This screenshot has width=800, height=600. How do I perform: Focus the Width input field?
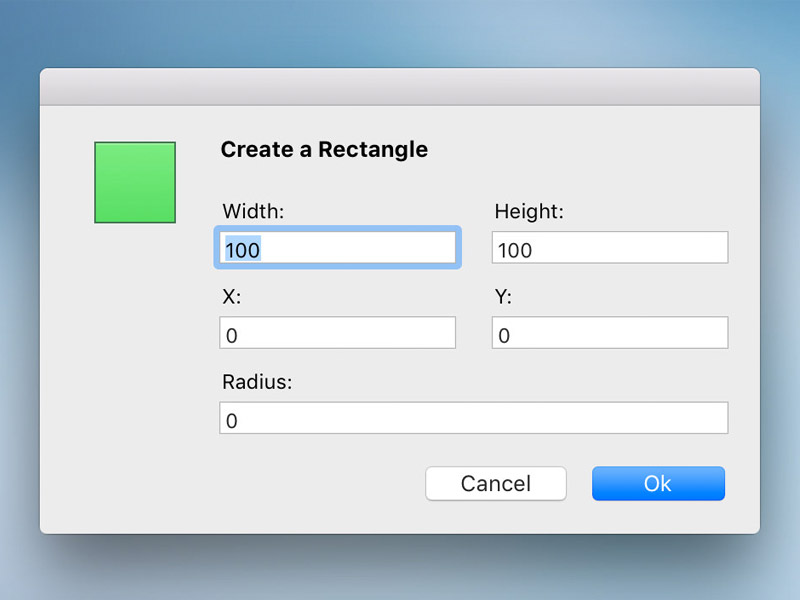pos(337,247)
